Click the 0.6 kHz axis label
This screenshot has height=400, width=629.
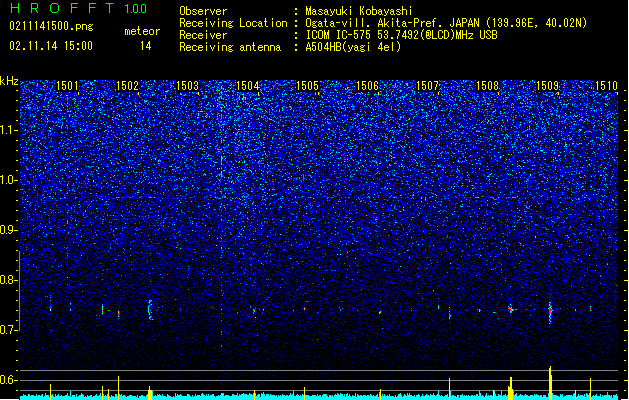[8, 380]
